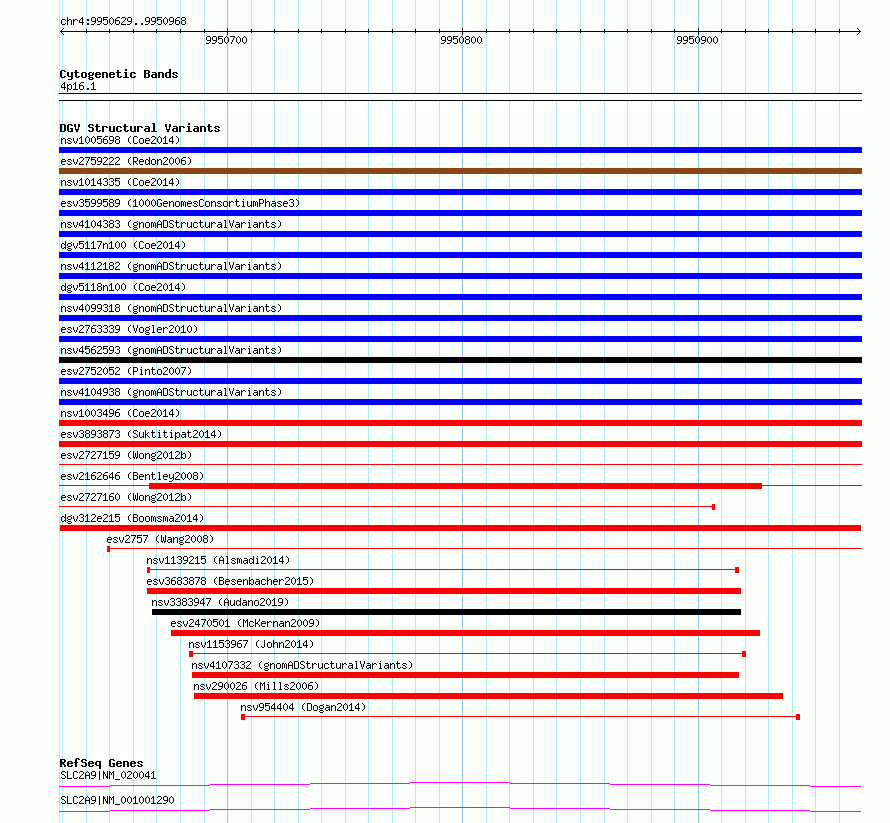Open variant esv2759222 (Redon2006) label
Image resolution: width=890 pixels, height=823 pixels.
[x=126, y=161]
